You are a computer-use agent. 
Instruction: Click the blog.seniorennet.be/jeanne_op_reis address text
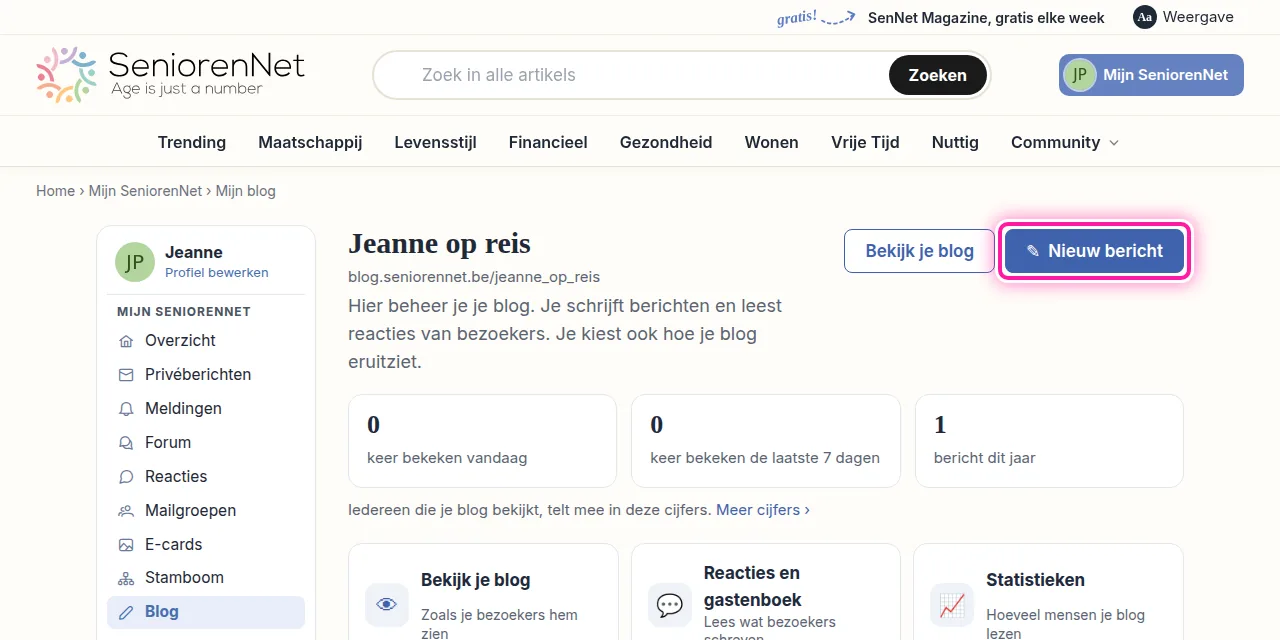(474, 277)
